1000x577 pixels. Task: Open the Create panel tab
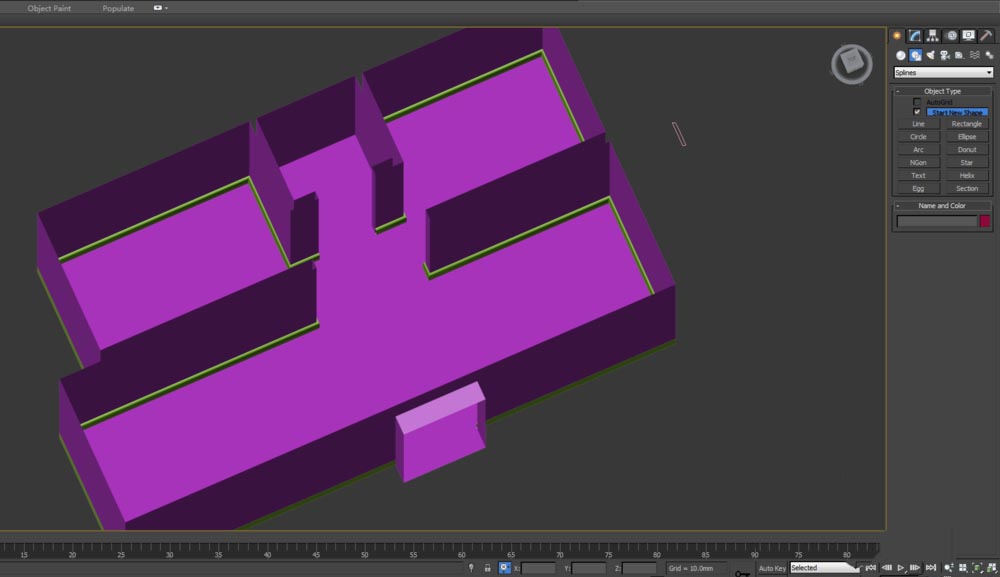click(x=897, y=36)
